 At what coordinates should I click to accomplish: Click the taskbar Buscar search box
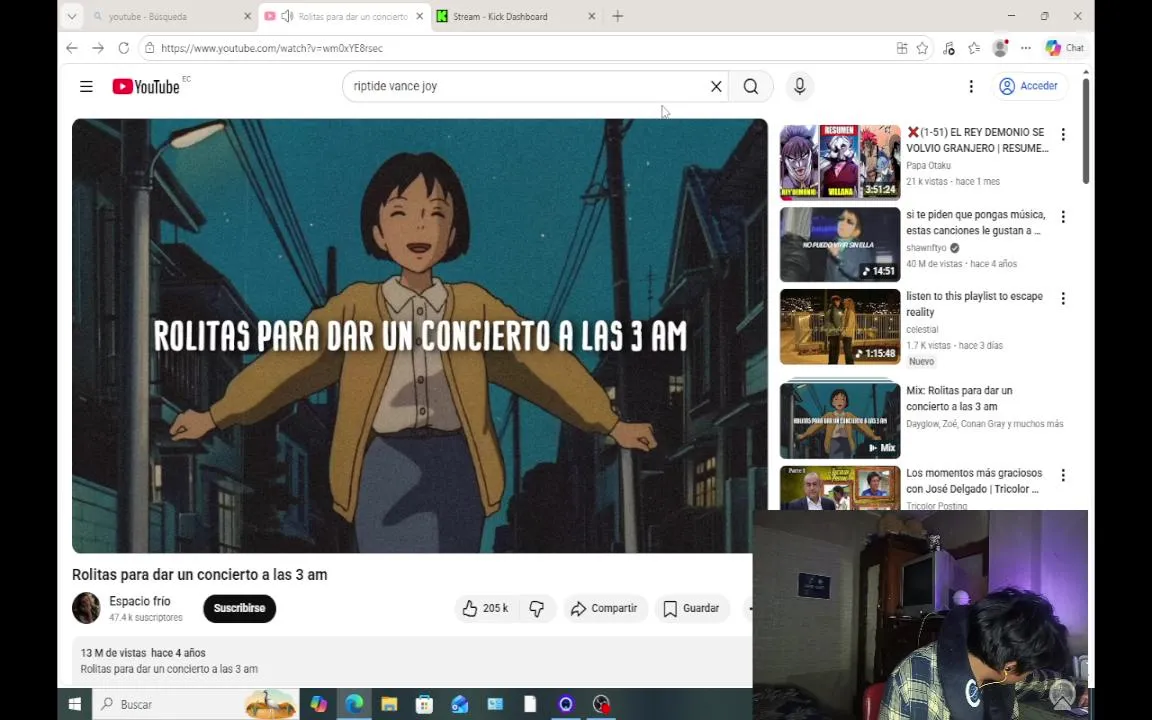tap(195, 704)
